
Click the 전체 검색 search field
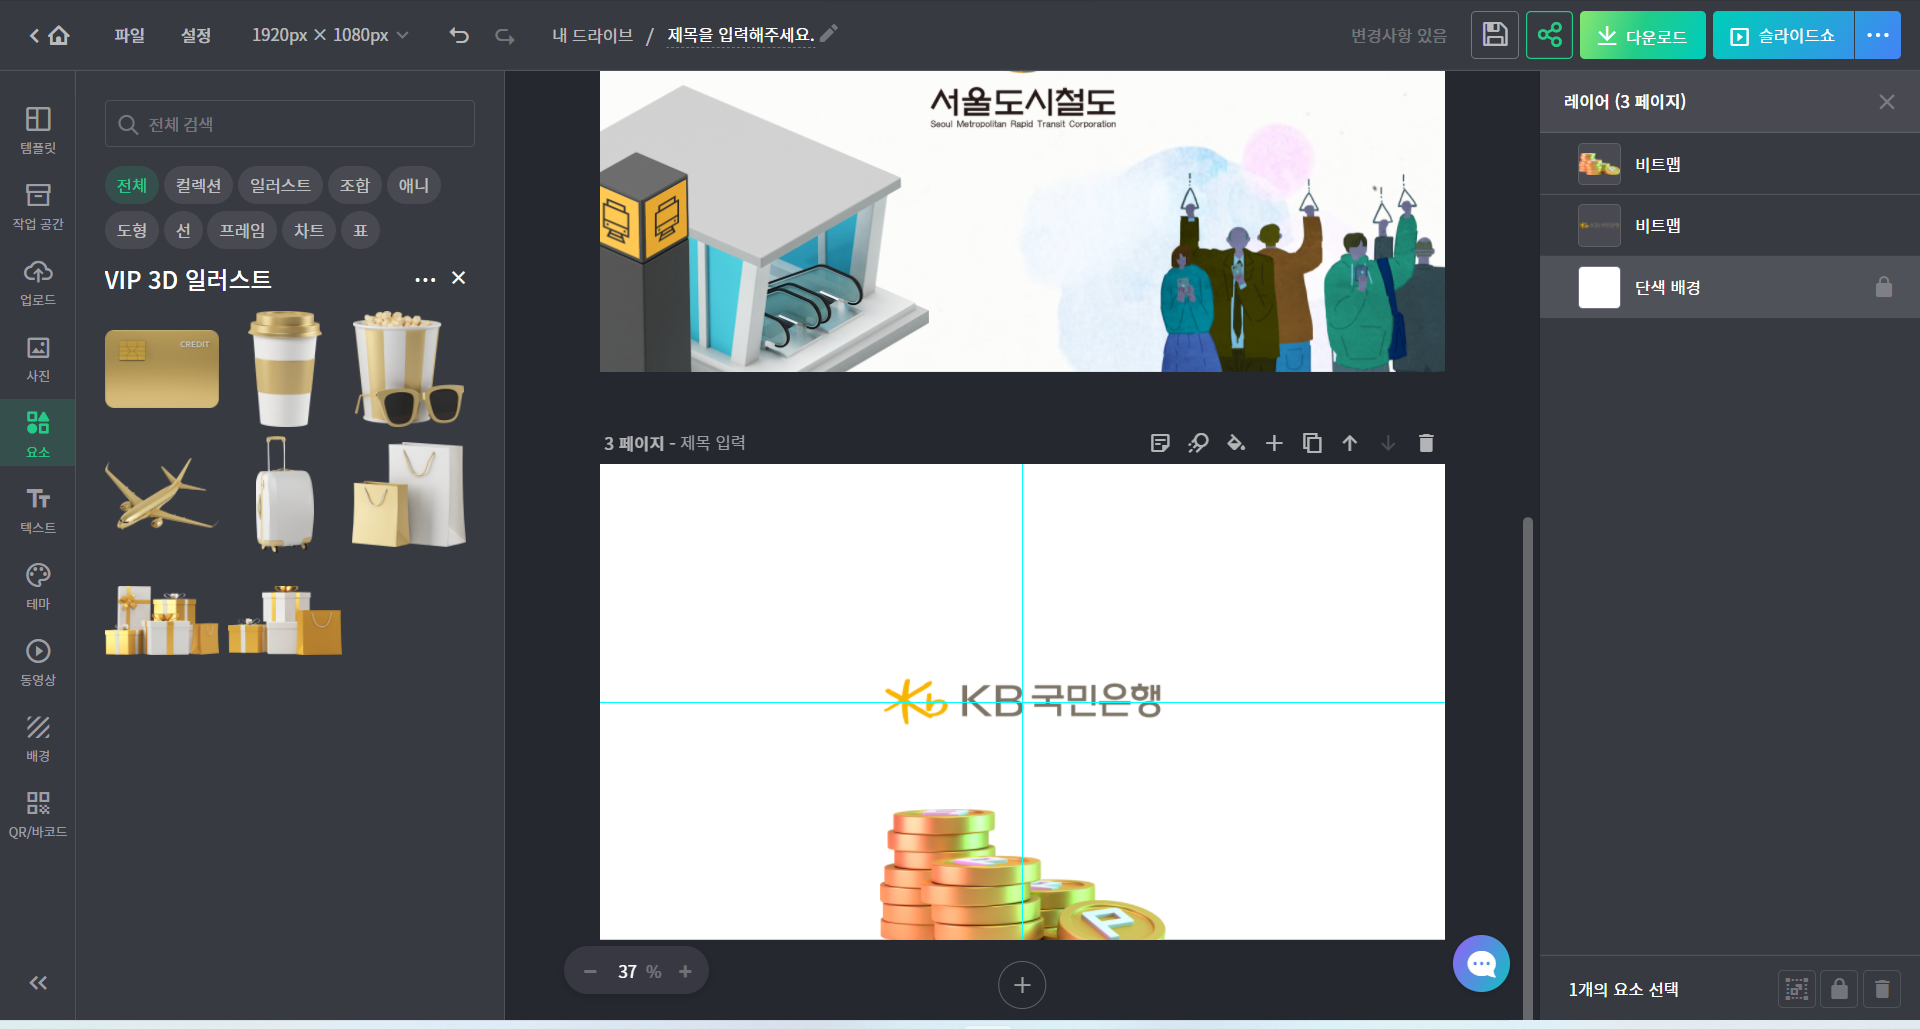coord(290,124)
